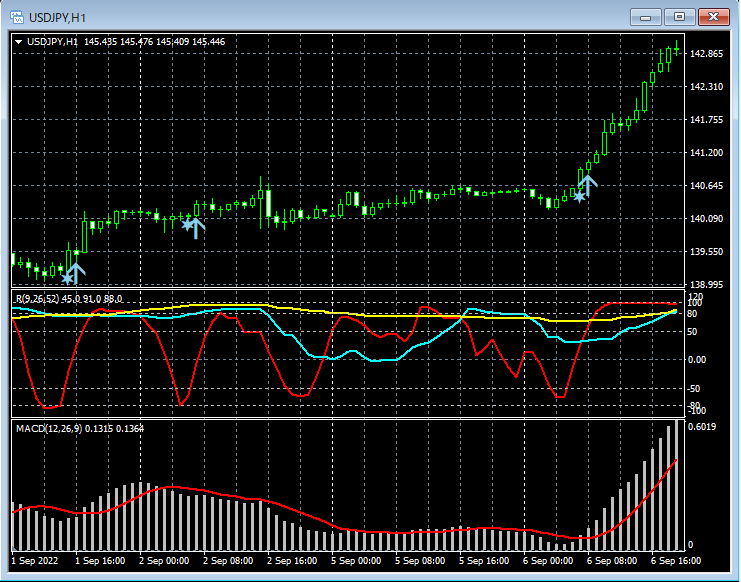Close the USDJPY,H1 chart window
741x582 pixels.
click(714, 17)
